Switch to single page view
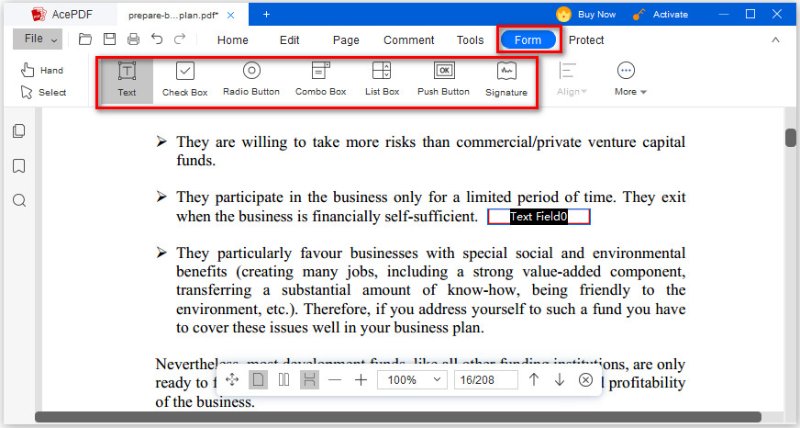The height and width of the screenshot is (428, 800). 258,380
